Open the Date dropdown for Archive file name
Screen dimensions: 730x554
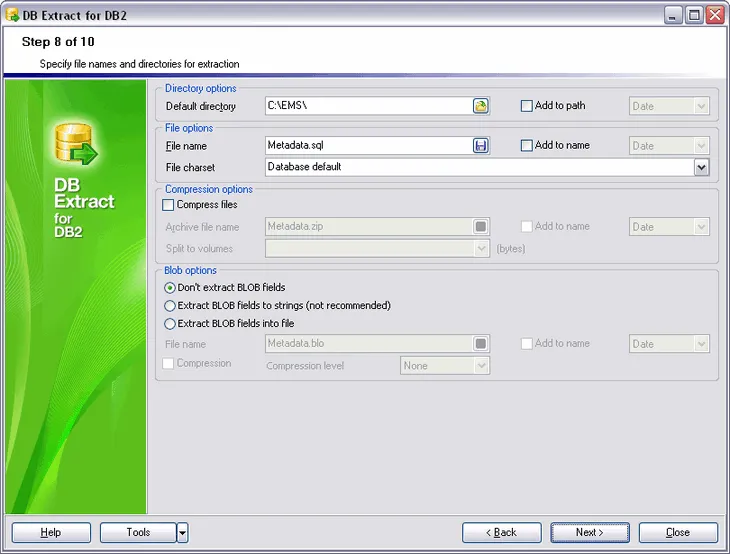[x=701, y=227]
